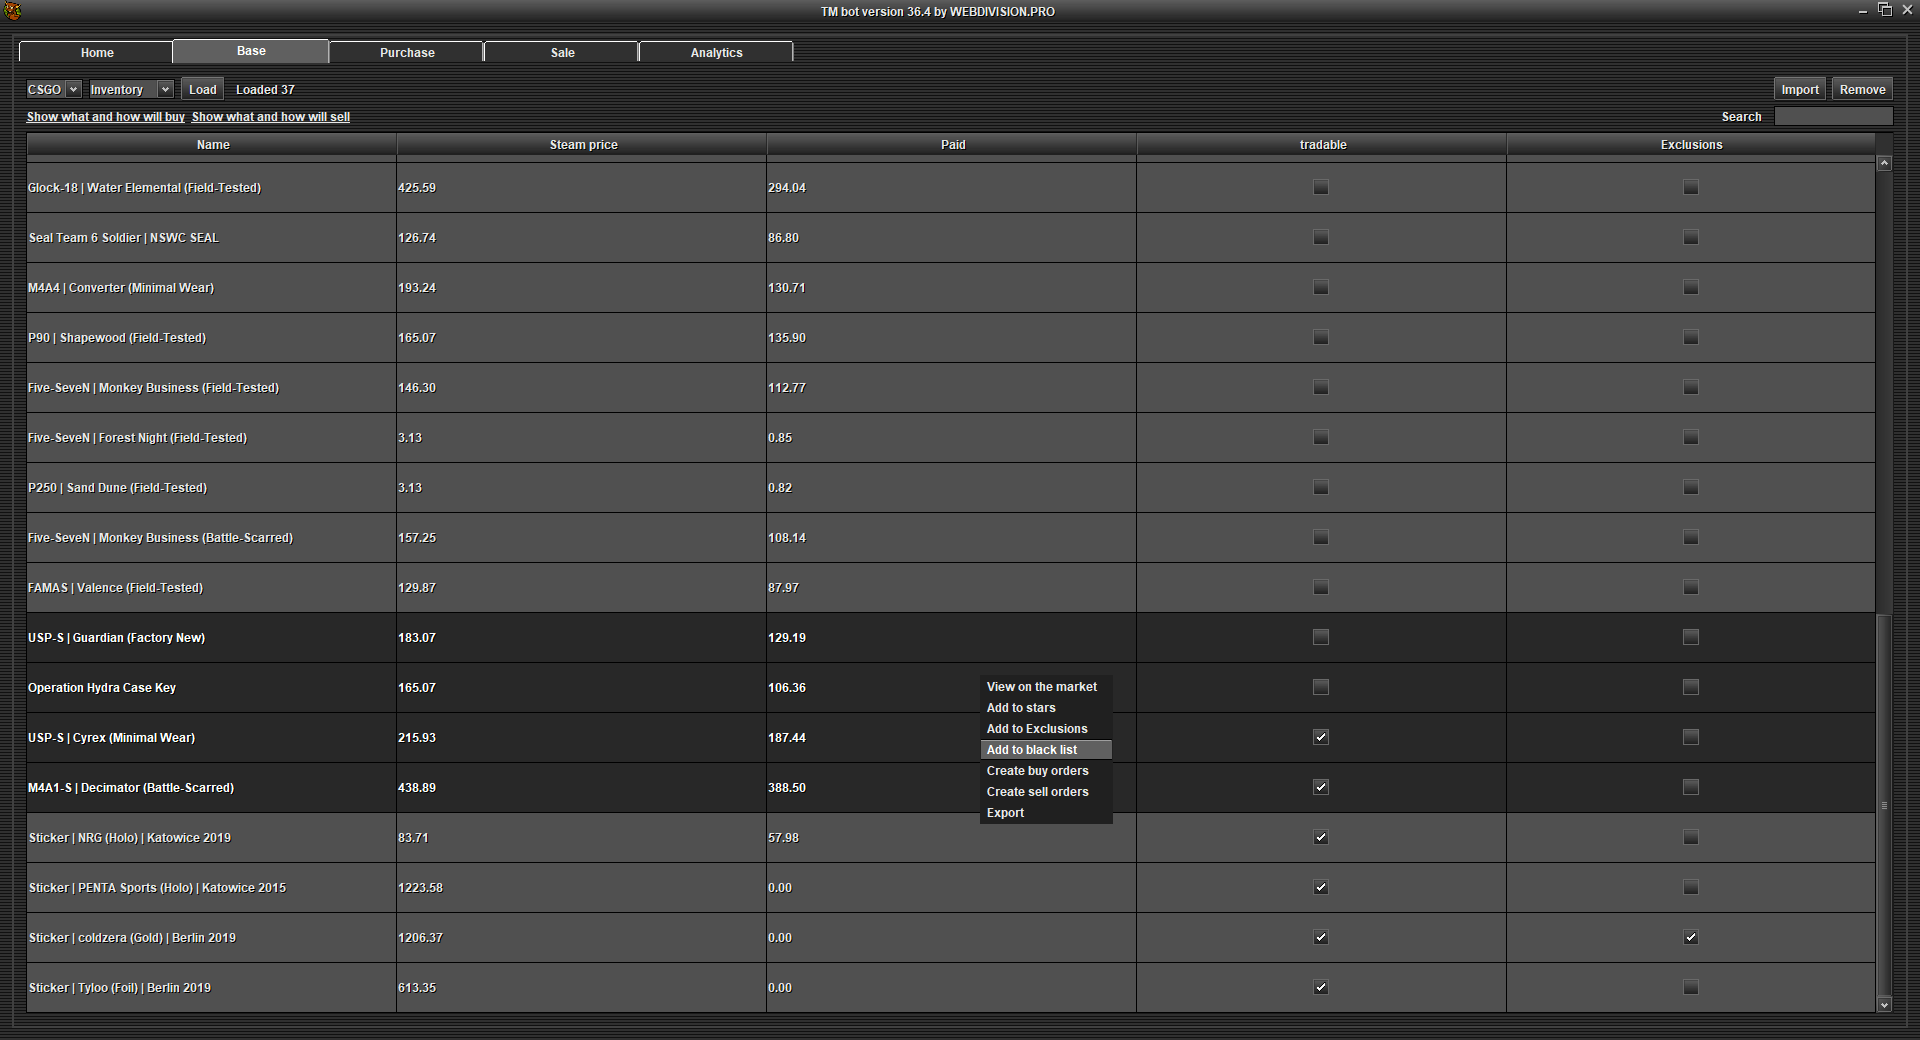The height and width of the screenshot is (1040, 1920).
Task: Focus the Search input field
Action: point(1833,117)
